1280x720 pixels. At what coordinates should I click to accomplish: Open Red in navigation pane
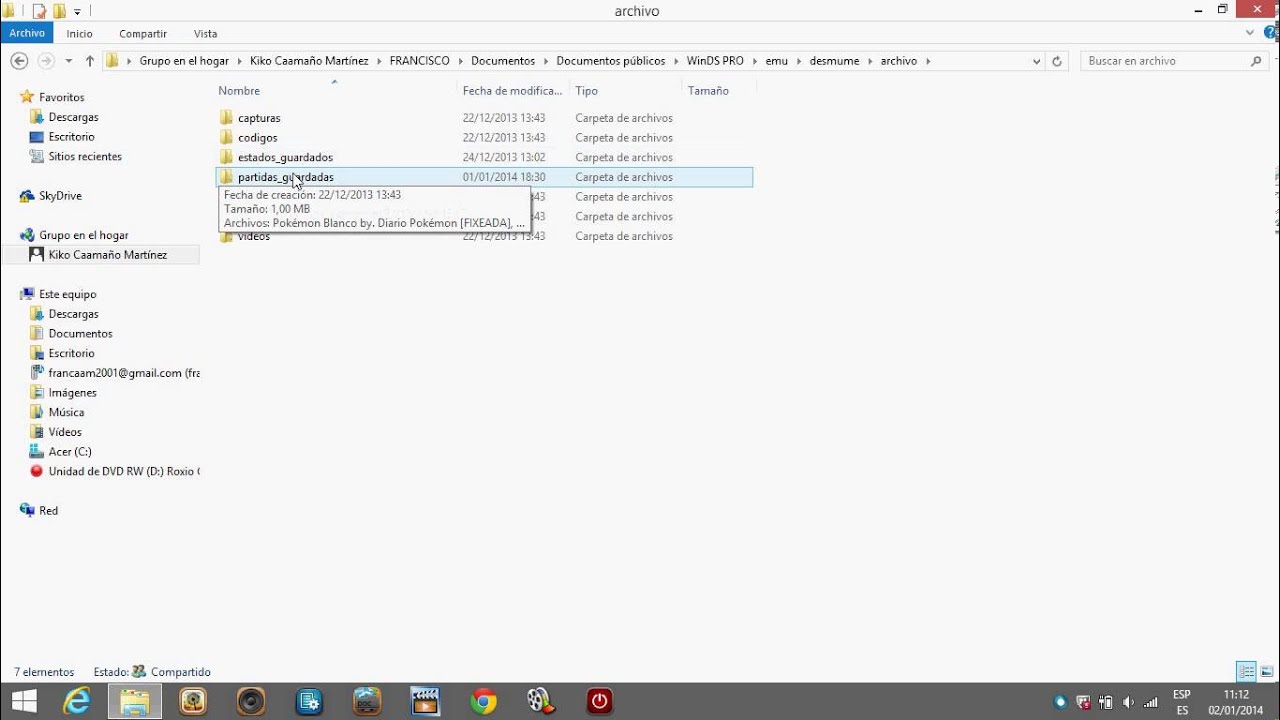click(x=48, y=511)
